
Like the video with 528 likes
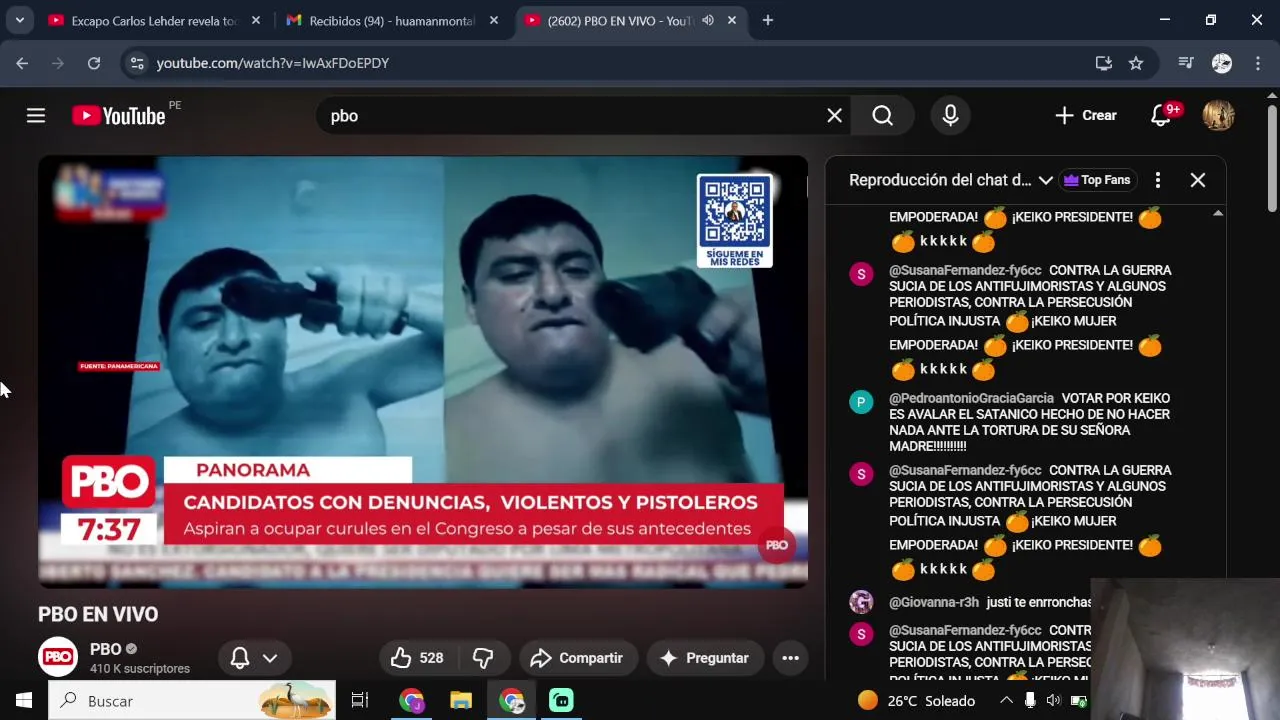(420, 658)
